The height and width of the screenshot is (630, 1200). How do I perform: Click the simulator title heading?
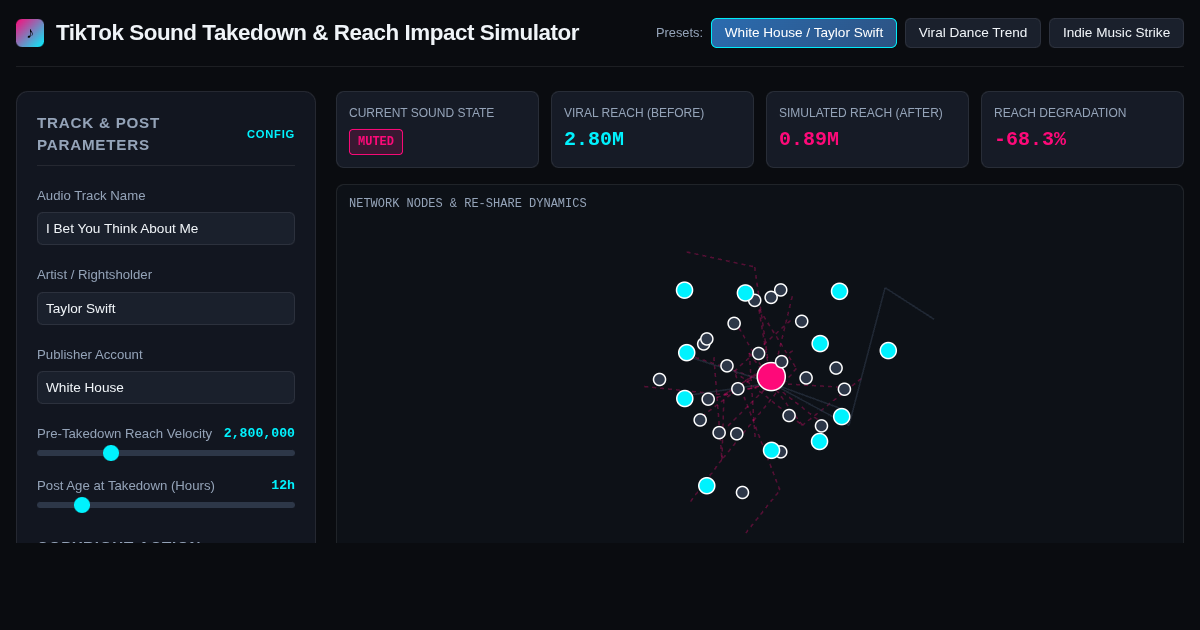(317, 33)
